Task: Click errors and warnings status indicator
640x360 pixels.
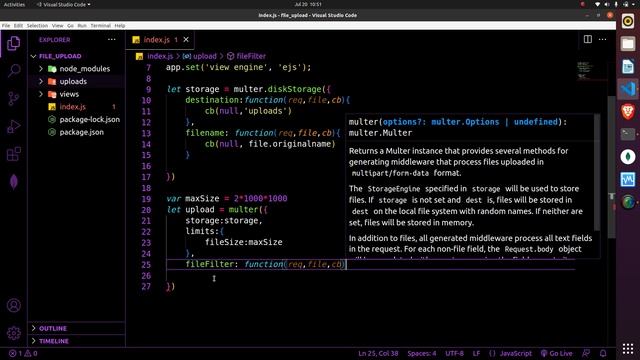Action: (x=23, y=353)
